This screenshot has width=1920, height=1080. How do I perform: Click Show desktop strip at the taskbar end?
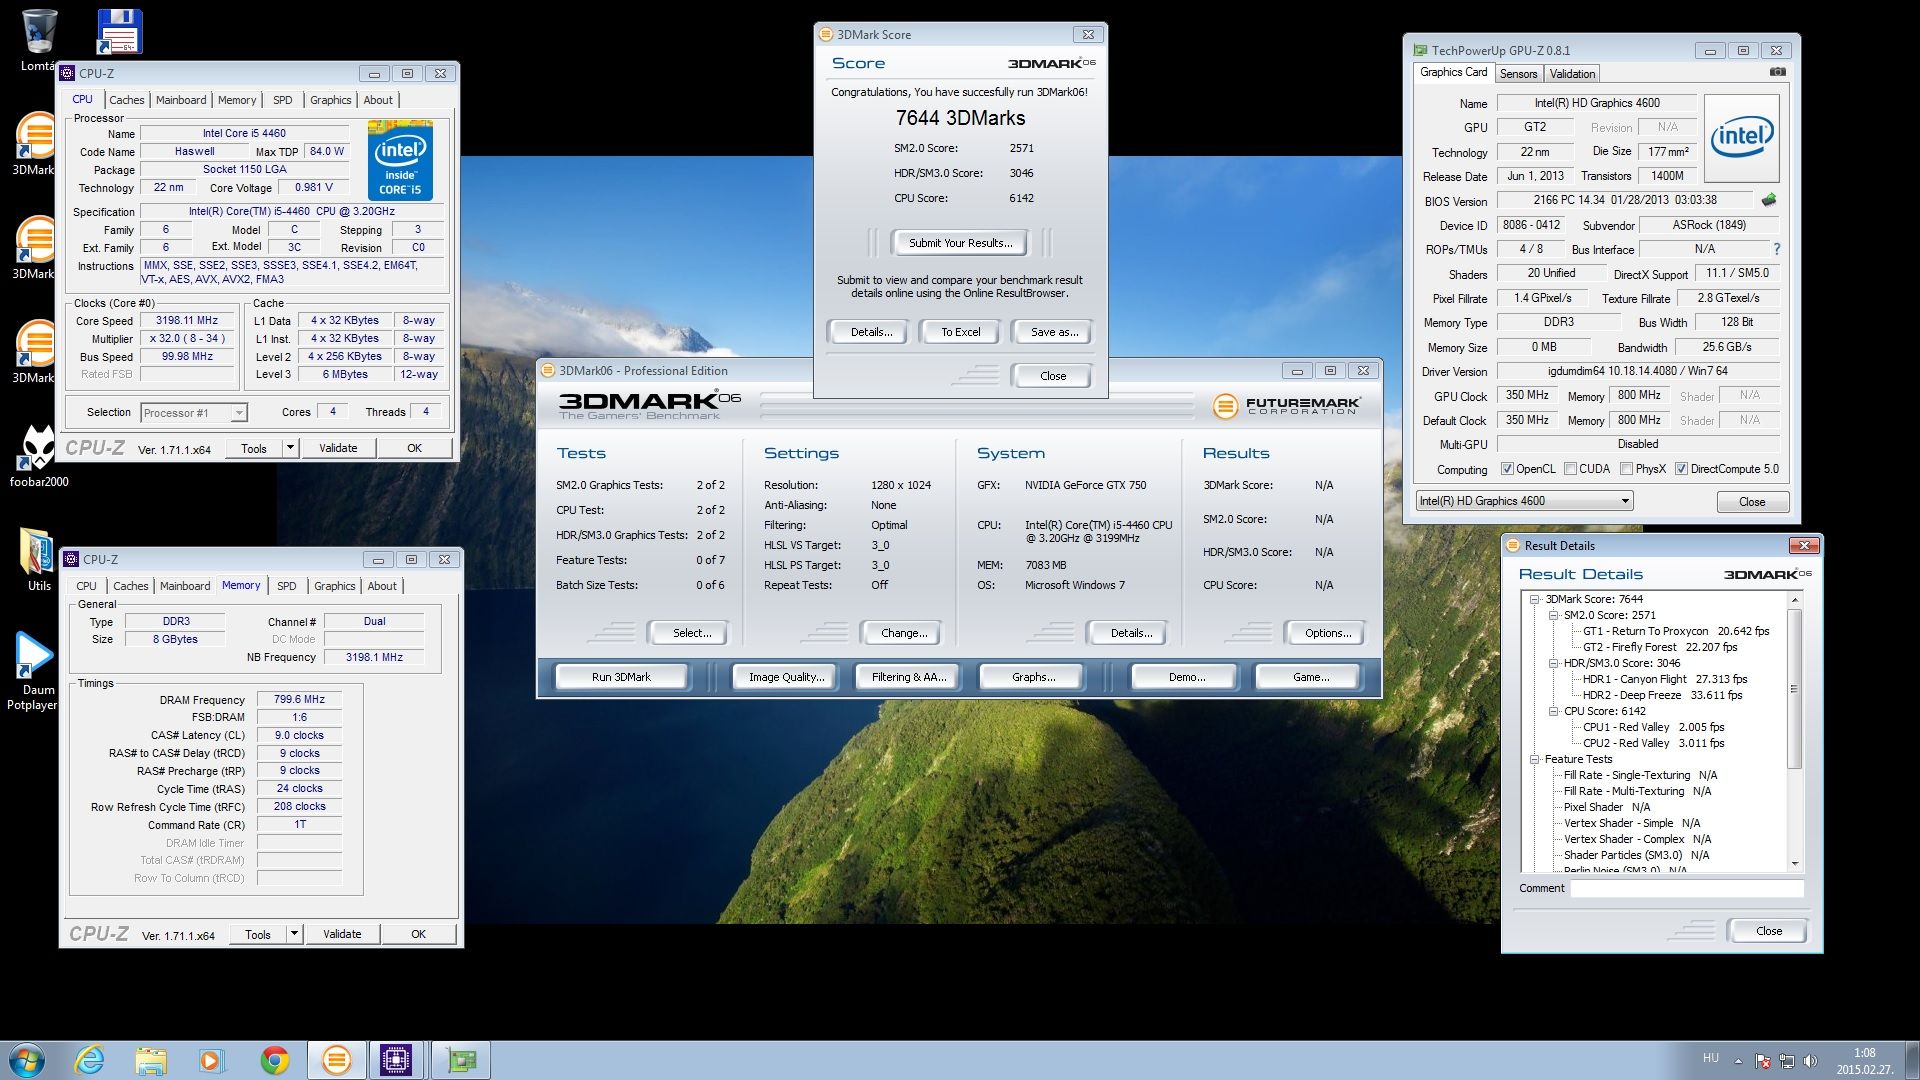point(1912,1060)
